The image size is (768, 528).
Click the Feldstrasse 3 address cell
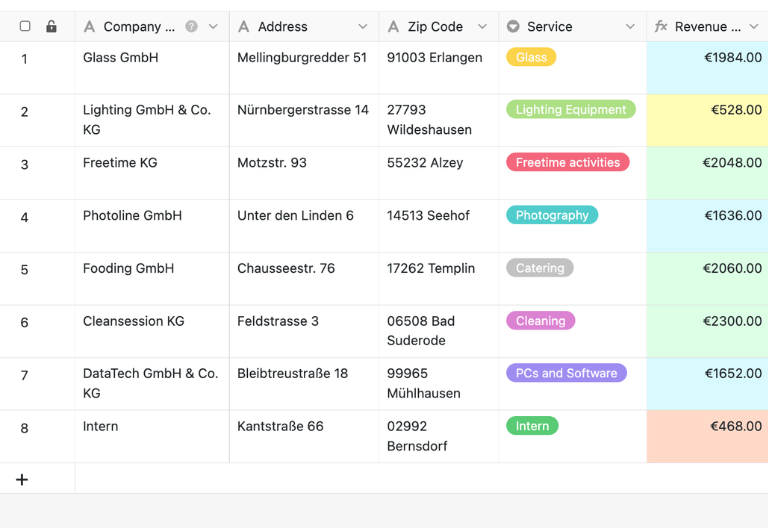pos(304,332)
